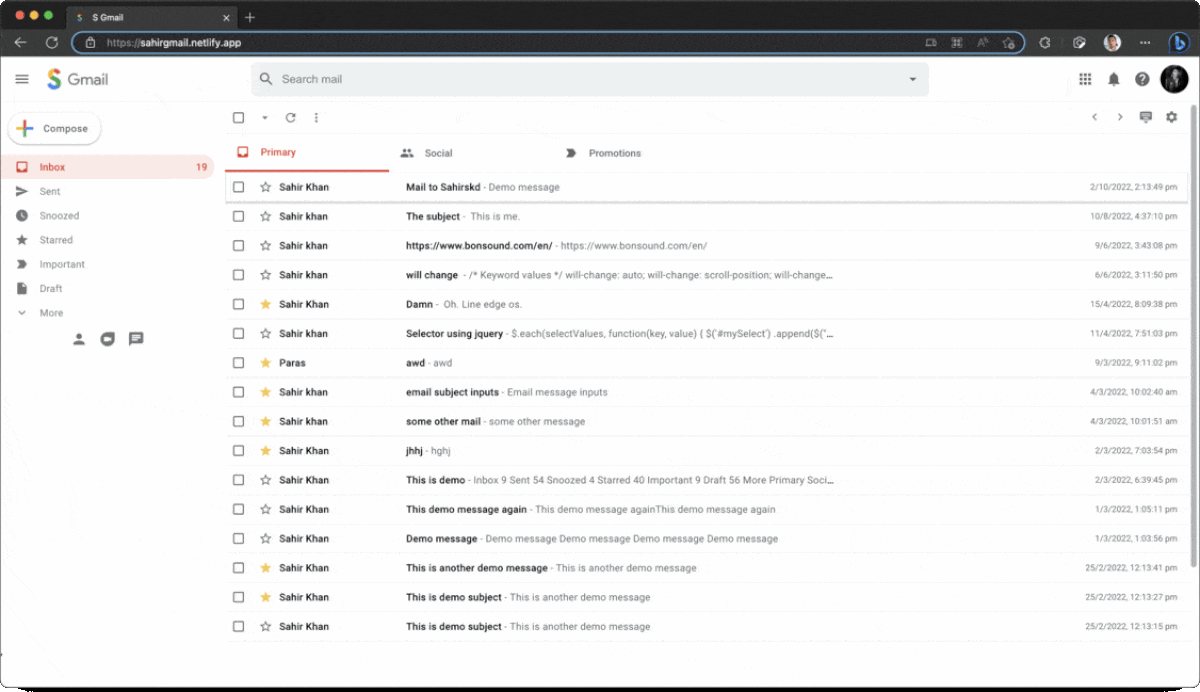Check the 'This demo message again' checkbox
This screenshot has height=692, width=1200.
238,509
